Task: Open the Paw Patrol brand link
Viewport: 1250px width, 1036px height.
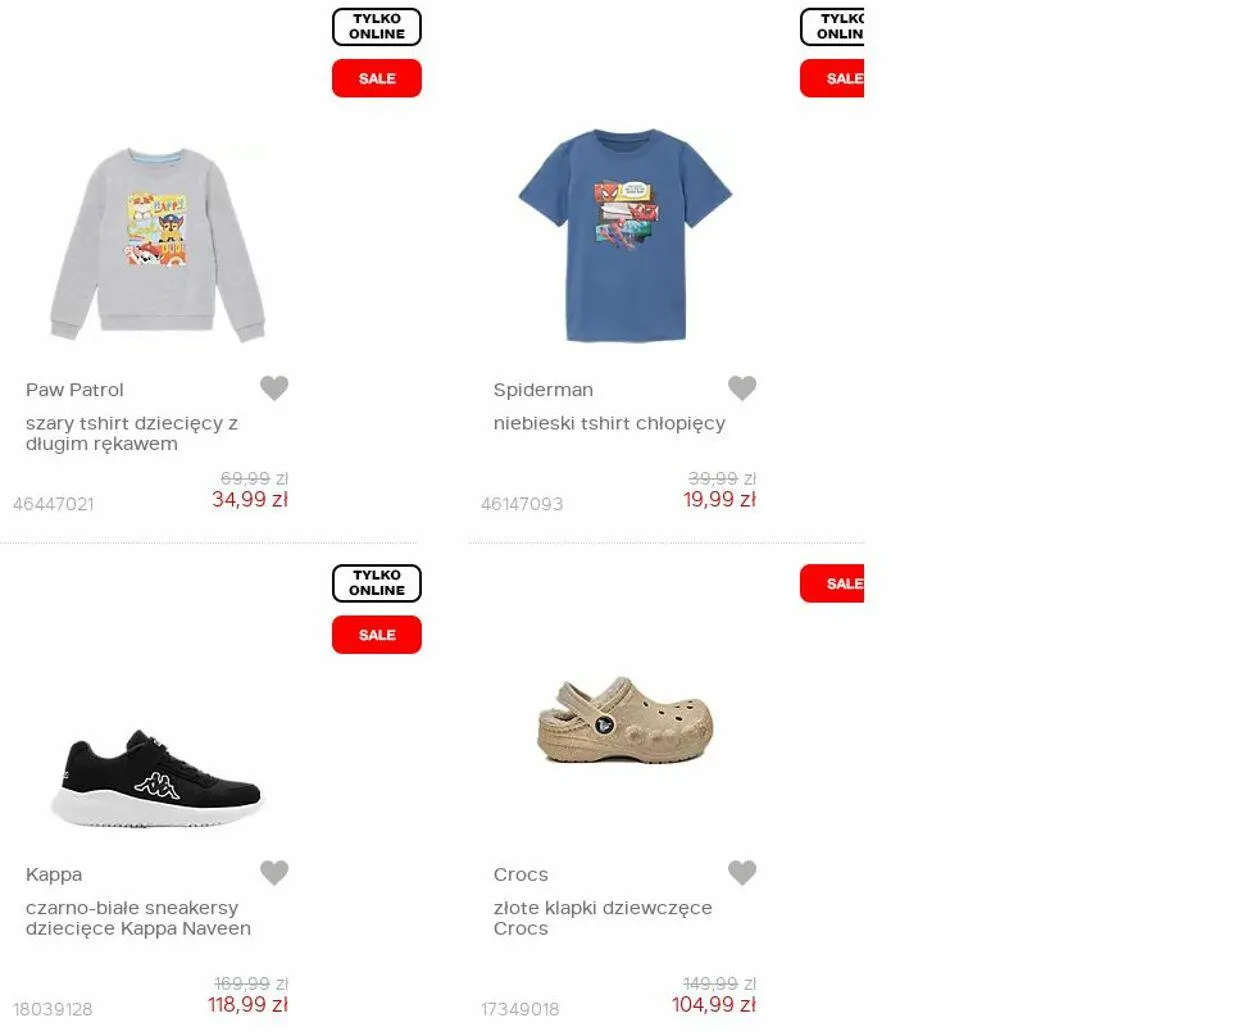Action: pyautogui.click(x=75, y=390)
